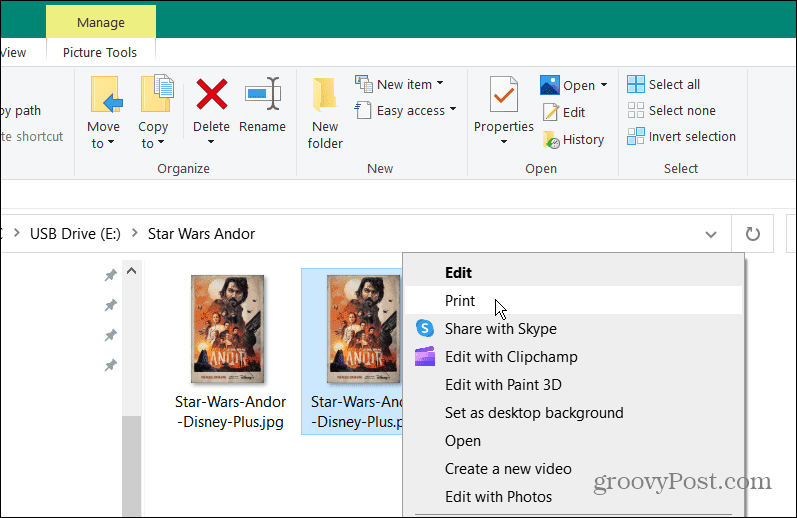
Task: Click the Copy to icon
Action: point(157,94)
